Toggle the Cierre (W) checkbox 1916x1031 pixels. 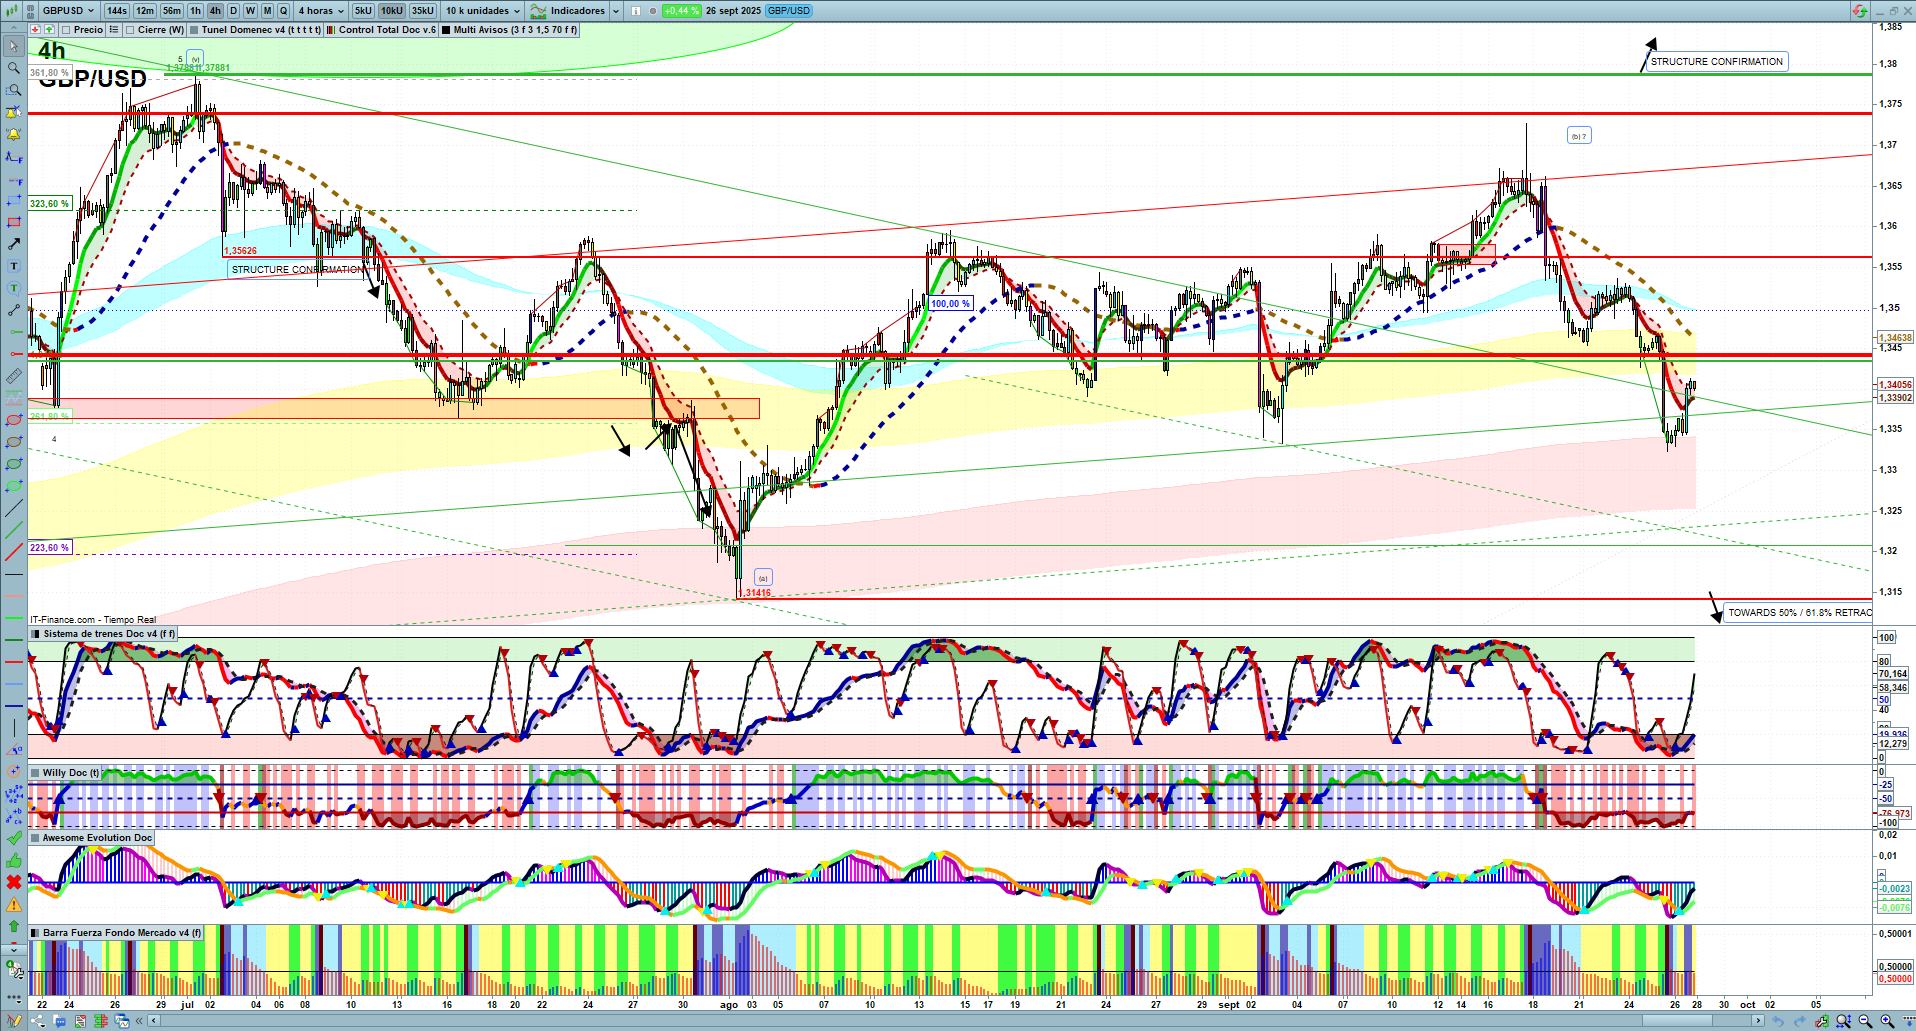coord(130,30)
